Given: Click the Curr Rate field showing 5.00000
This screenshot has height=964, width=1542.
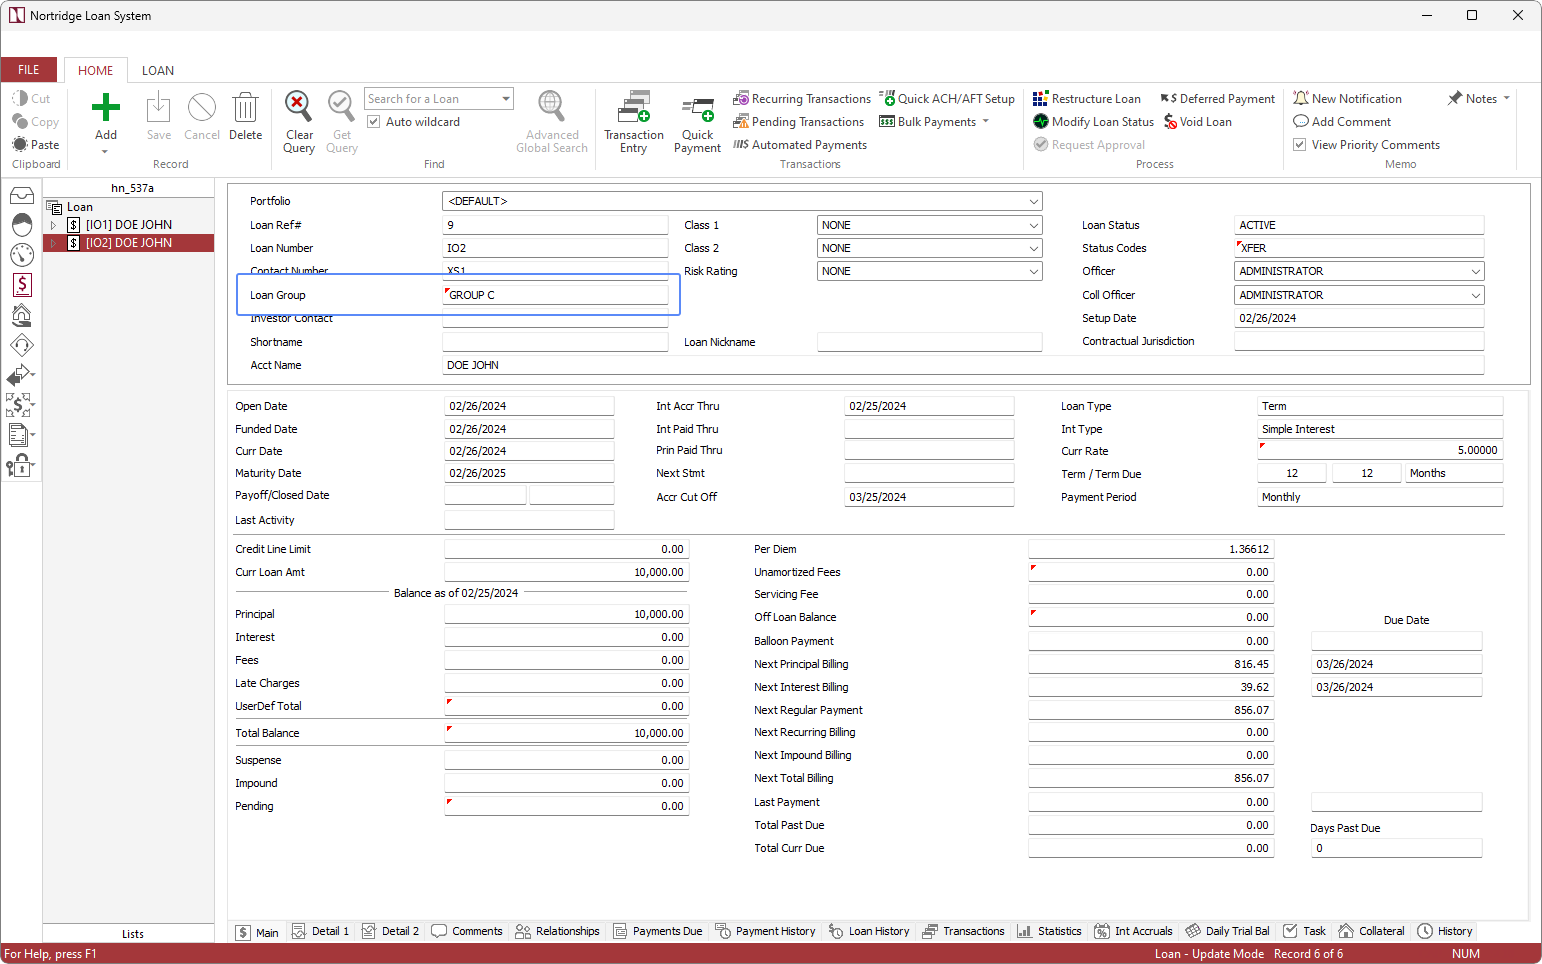Looking at the screenshot, I should [x=1380, y=450].
